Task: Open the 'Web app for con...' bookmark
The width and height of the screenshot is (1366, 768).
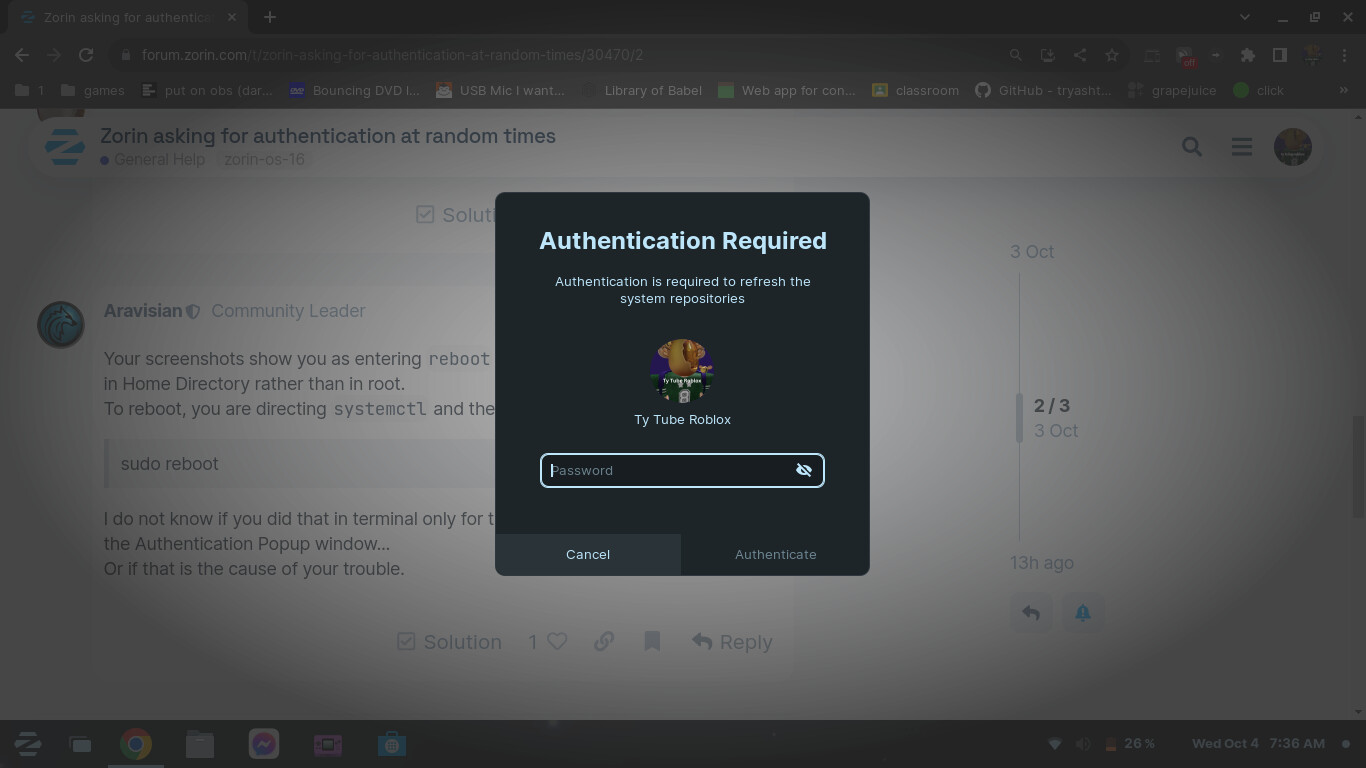Action: click(x=786, y=90)
